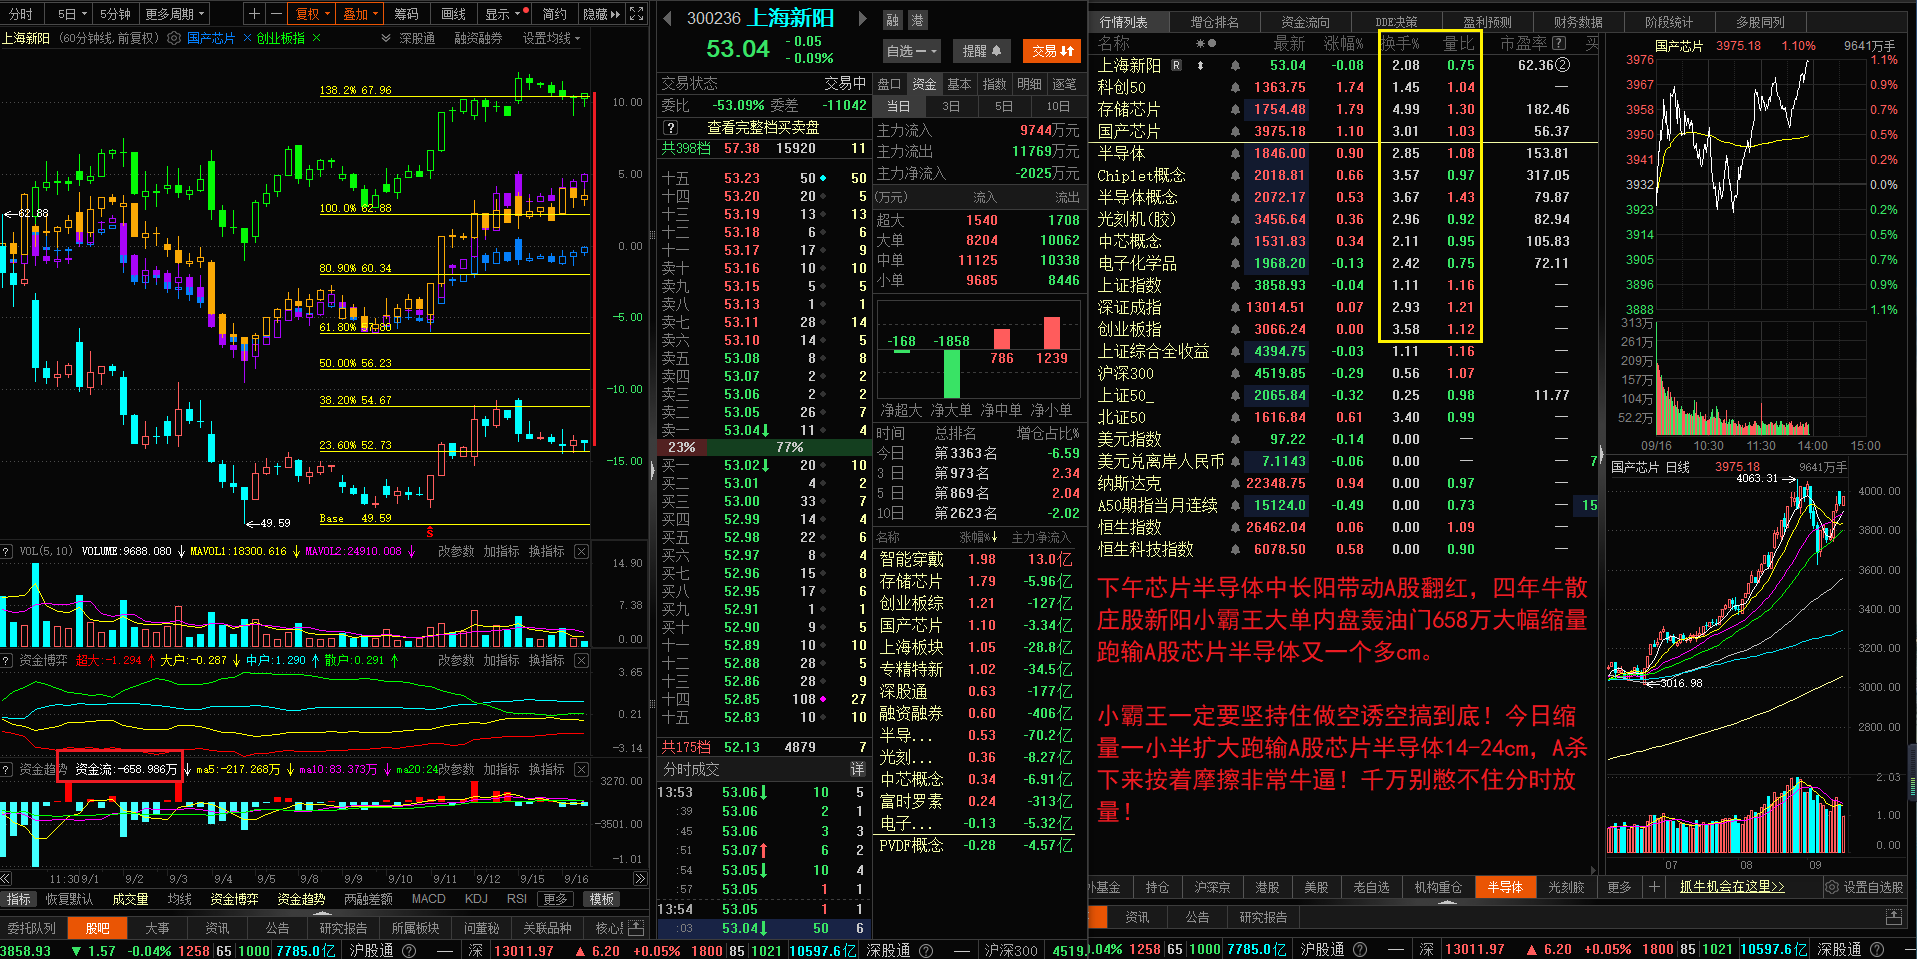This screenshot has width=1917, height=959.
Task: Click 改参数 on VOL indicator
Action: [456, 551]
